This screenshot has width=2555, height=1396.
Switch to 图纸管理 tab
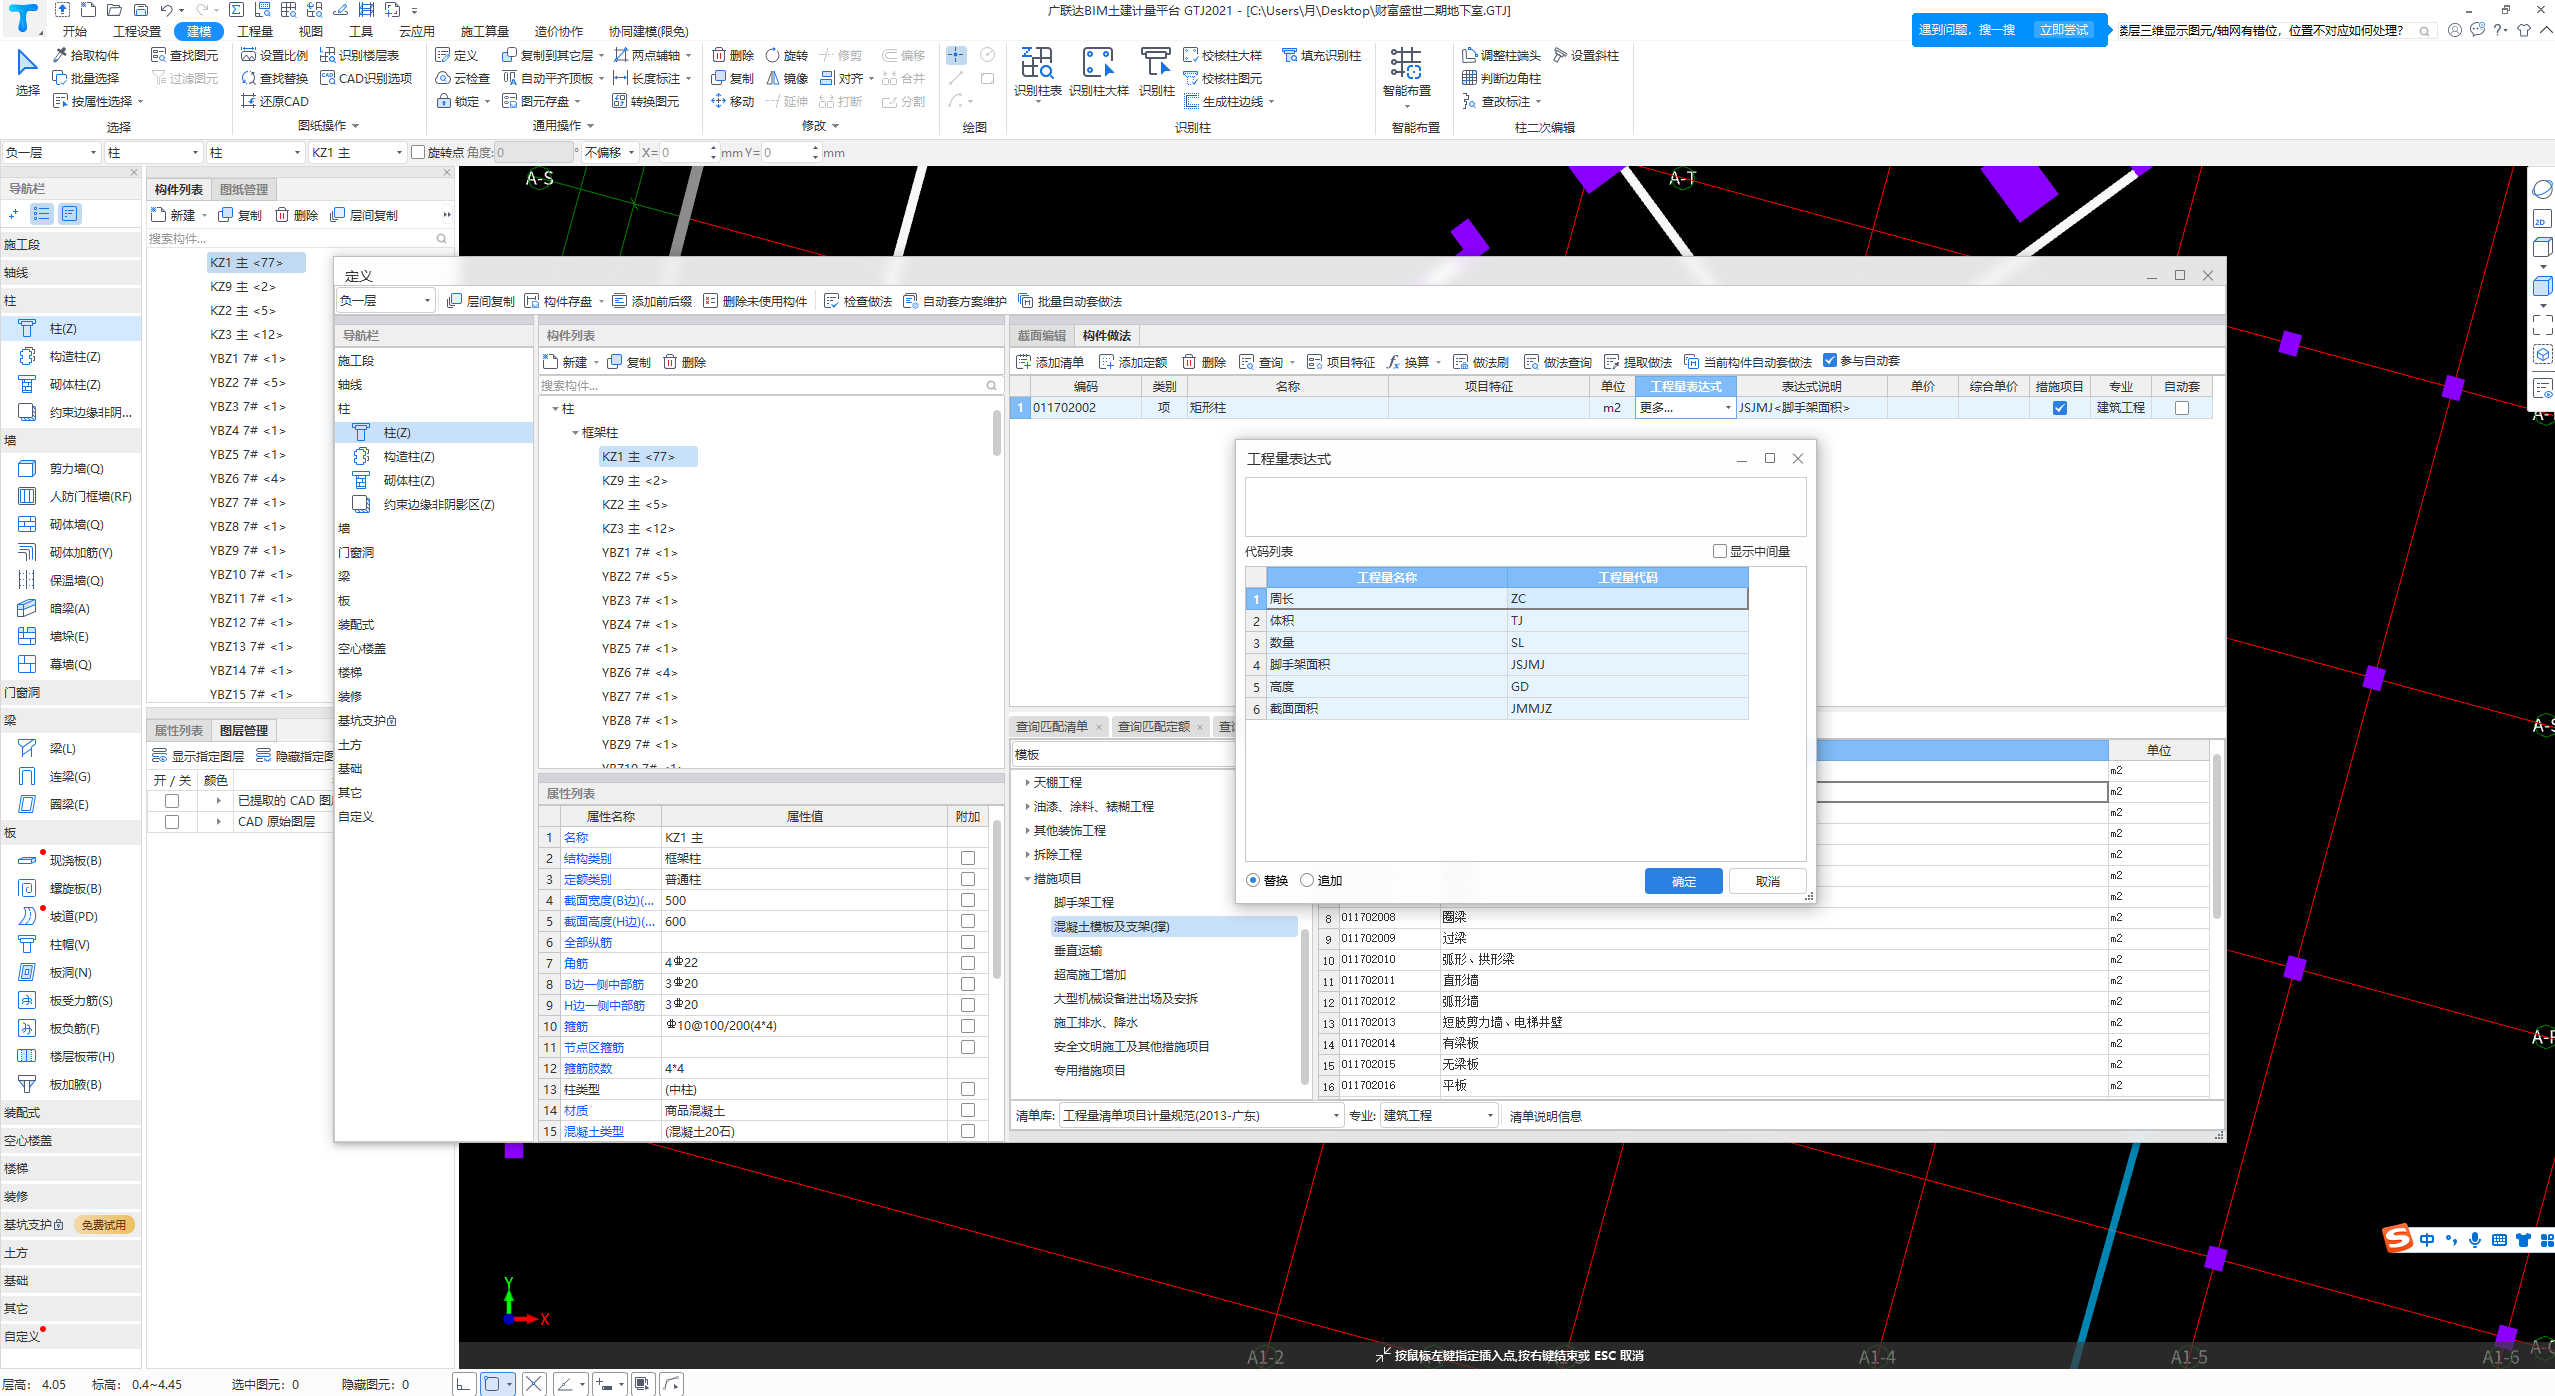(244, 189)
